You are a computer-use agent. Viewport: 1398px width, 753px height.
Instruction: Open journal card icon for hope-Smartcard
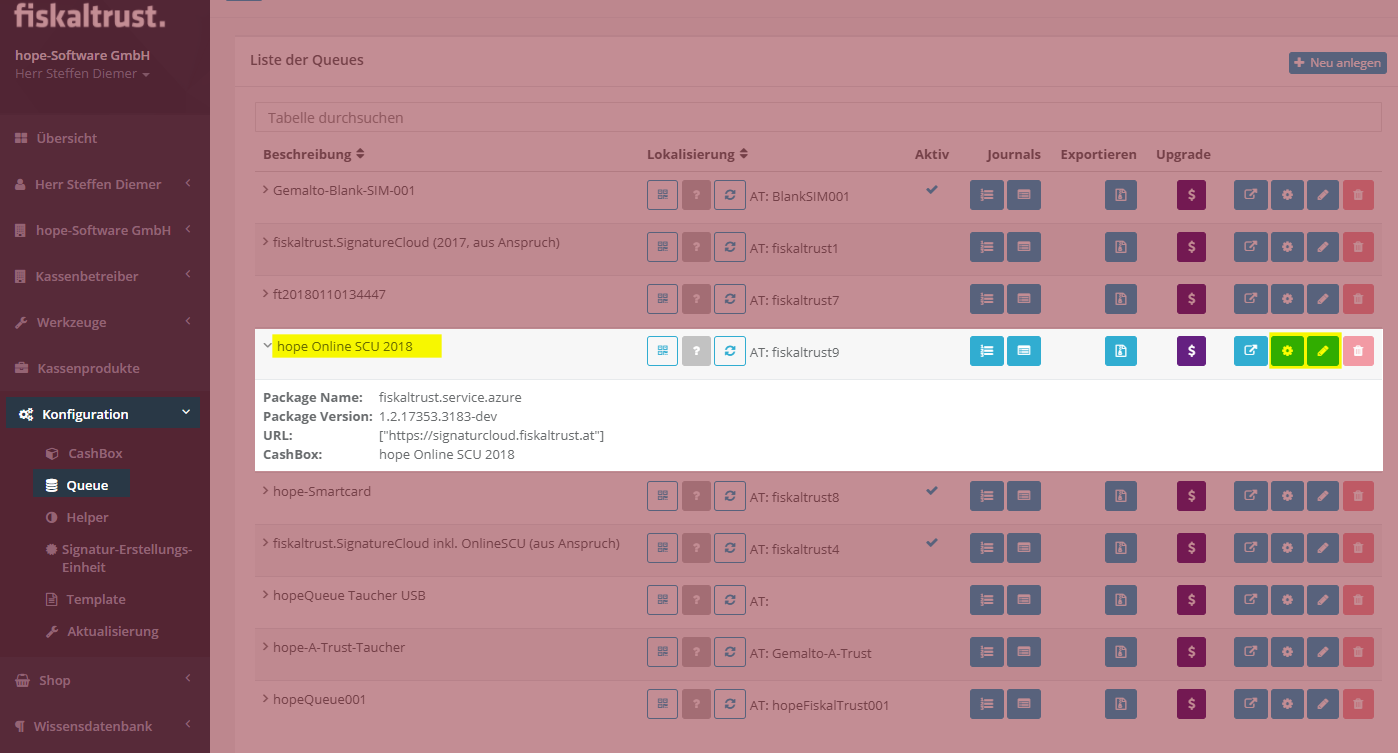1024,496
